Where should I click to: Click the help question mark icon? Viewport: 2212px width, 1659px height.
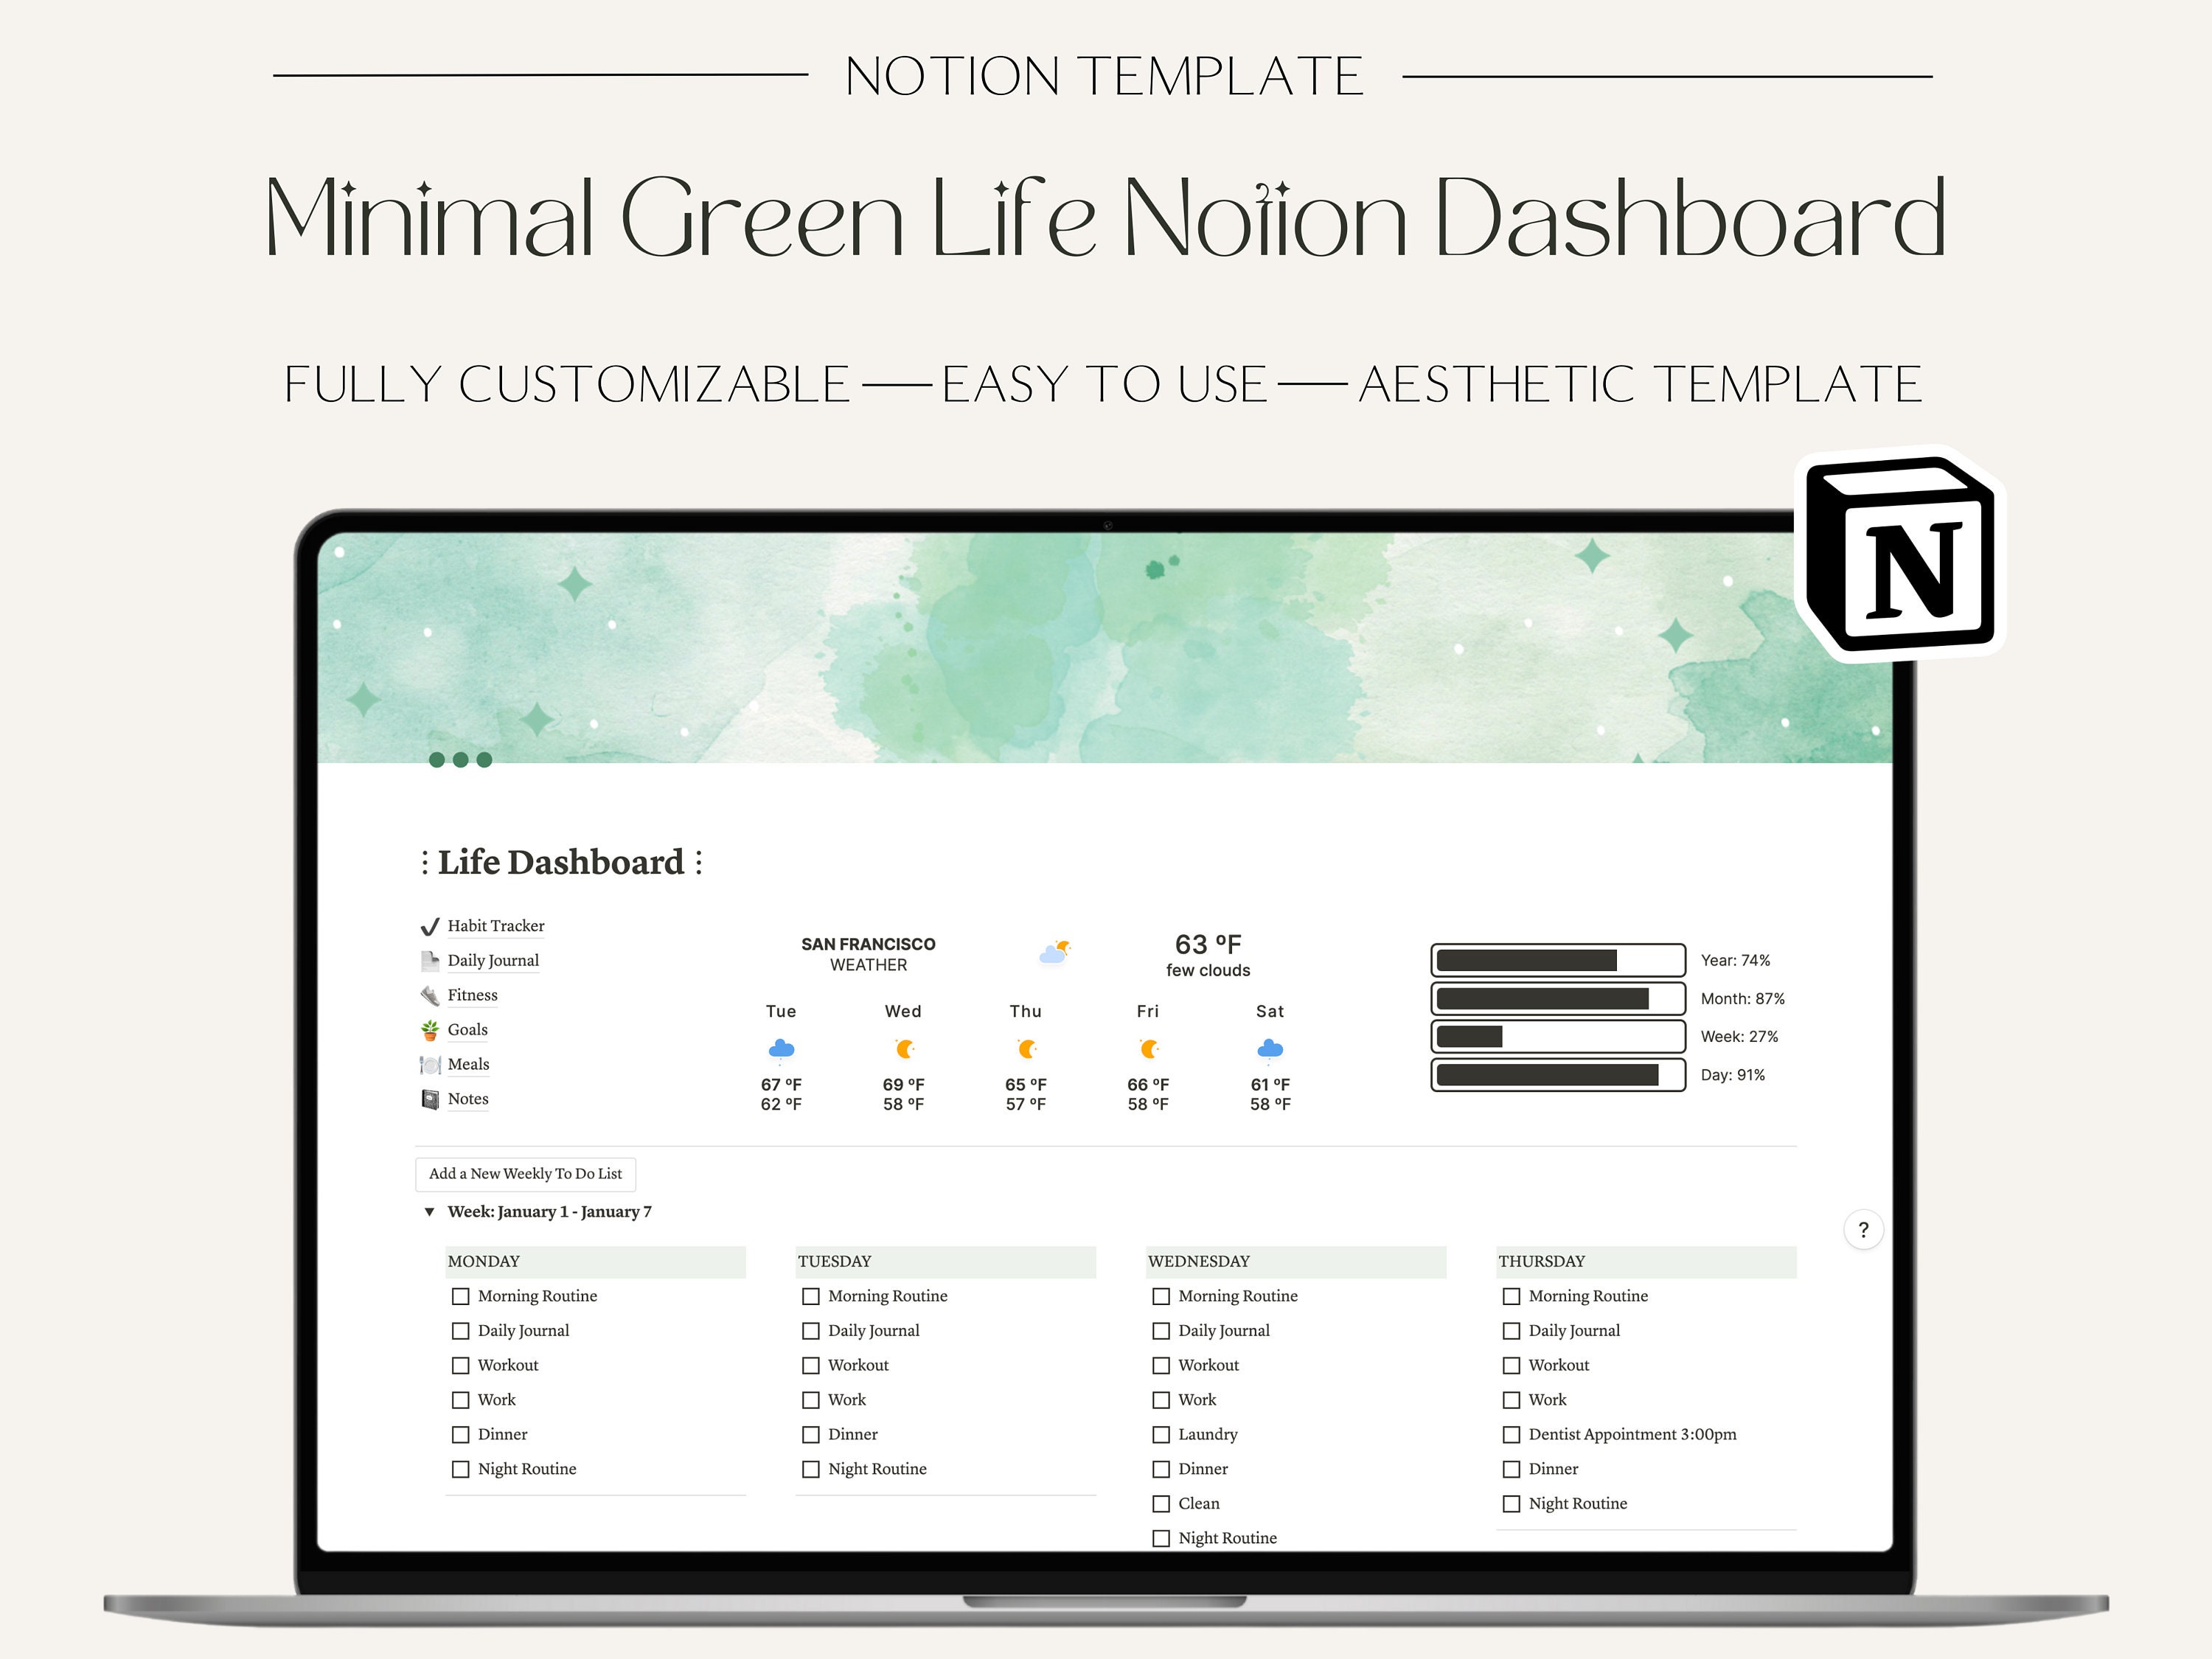(1863, 1229)
